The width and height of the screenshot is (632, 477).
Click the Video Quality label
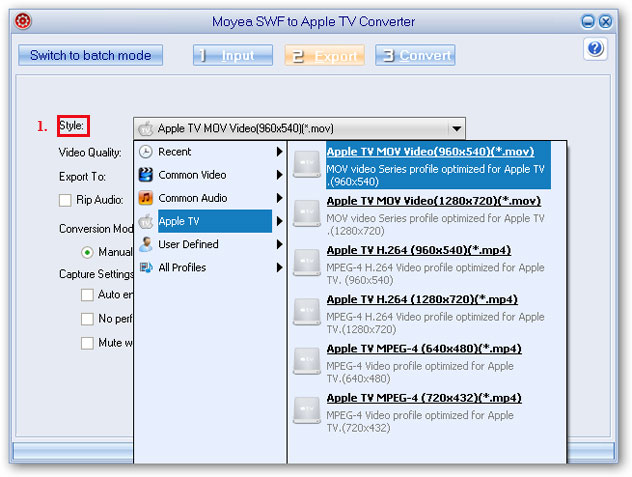coord(90,152)
